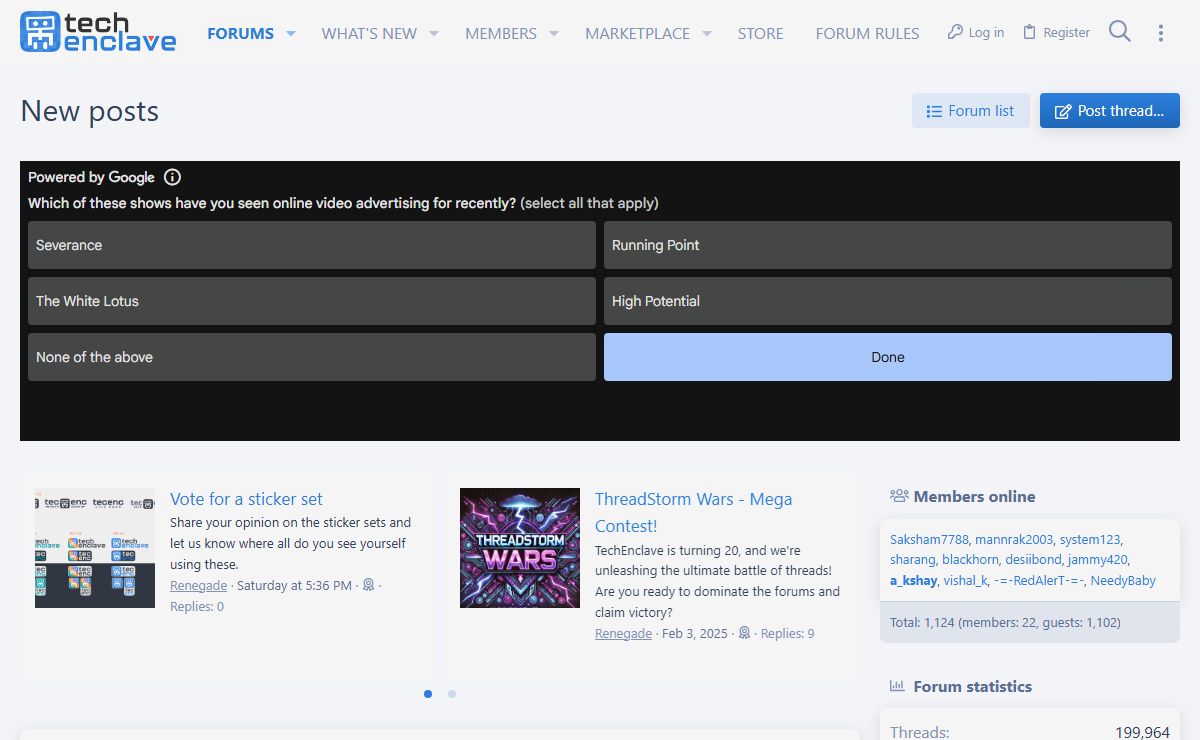The image size is (1200, 740).
Task: Select the Severance survey option
Action: point(312,245)
